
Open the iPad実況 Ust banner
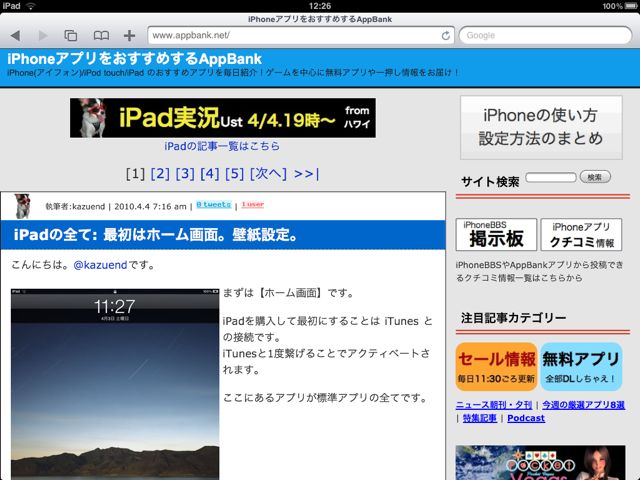[x=223, y=118]
